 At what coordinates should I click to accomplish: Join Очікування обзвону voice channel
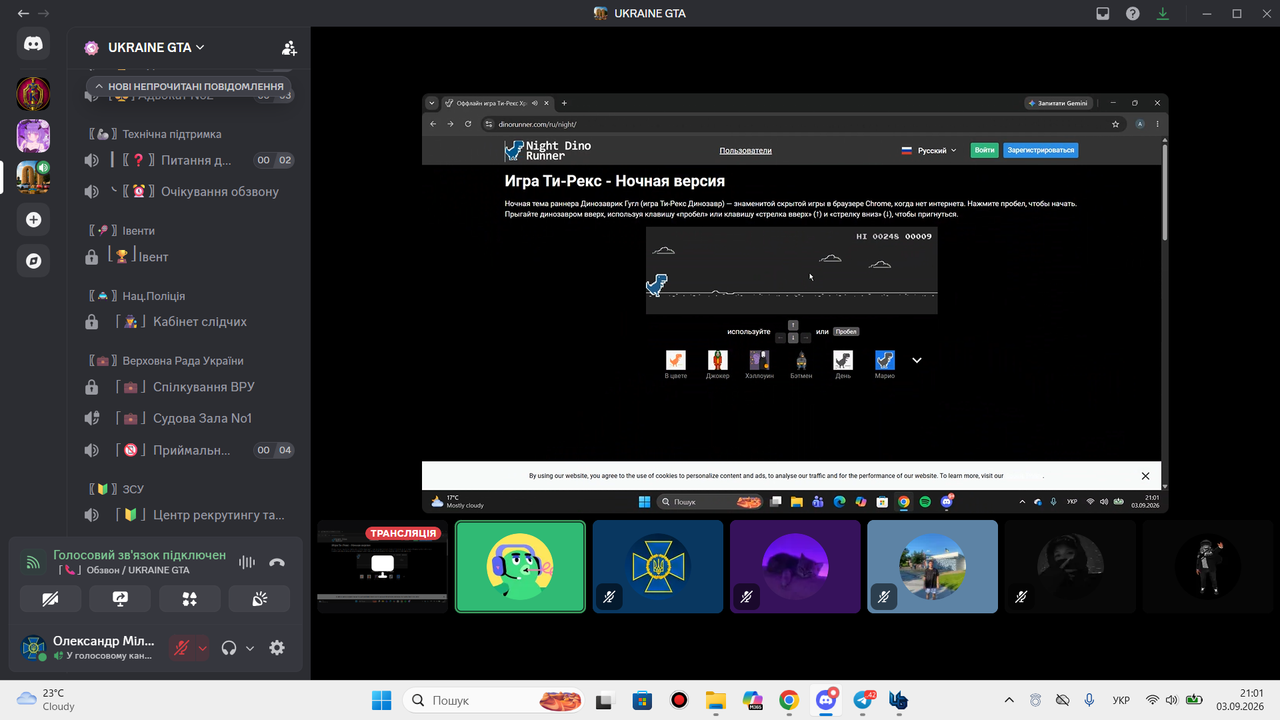(x=188, y=191)
